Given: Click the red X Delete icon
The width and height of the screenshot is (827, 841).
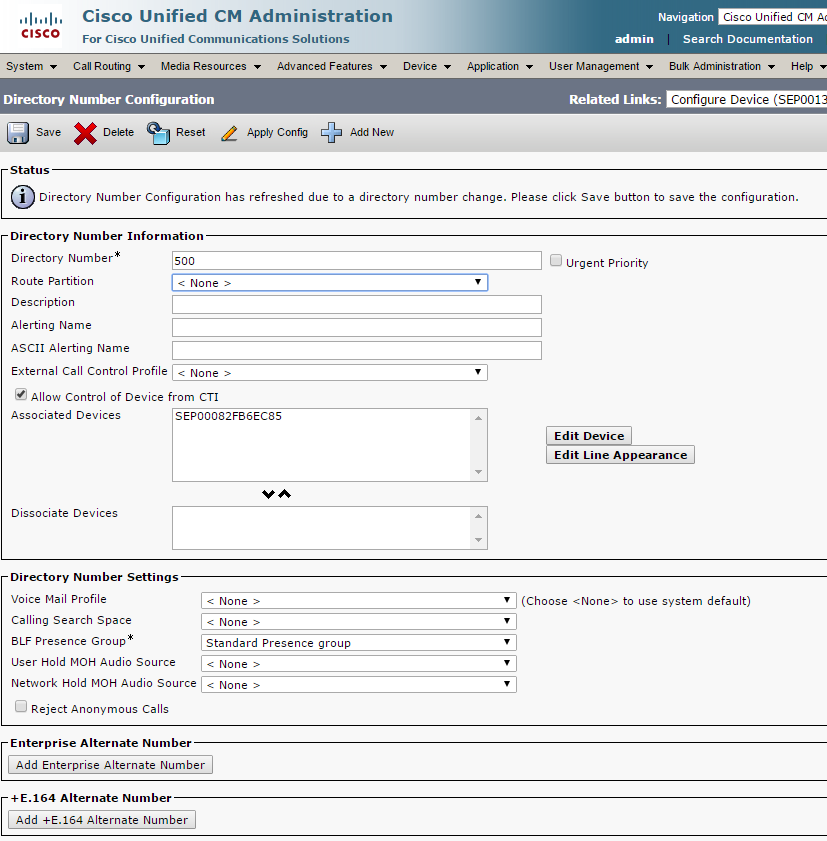Looking at the screenshot, I should click(x=86, y=133).
